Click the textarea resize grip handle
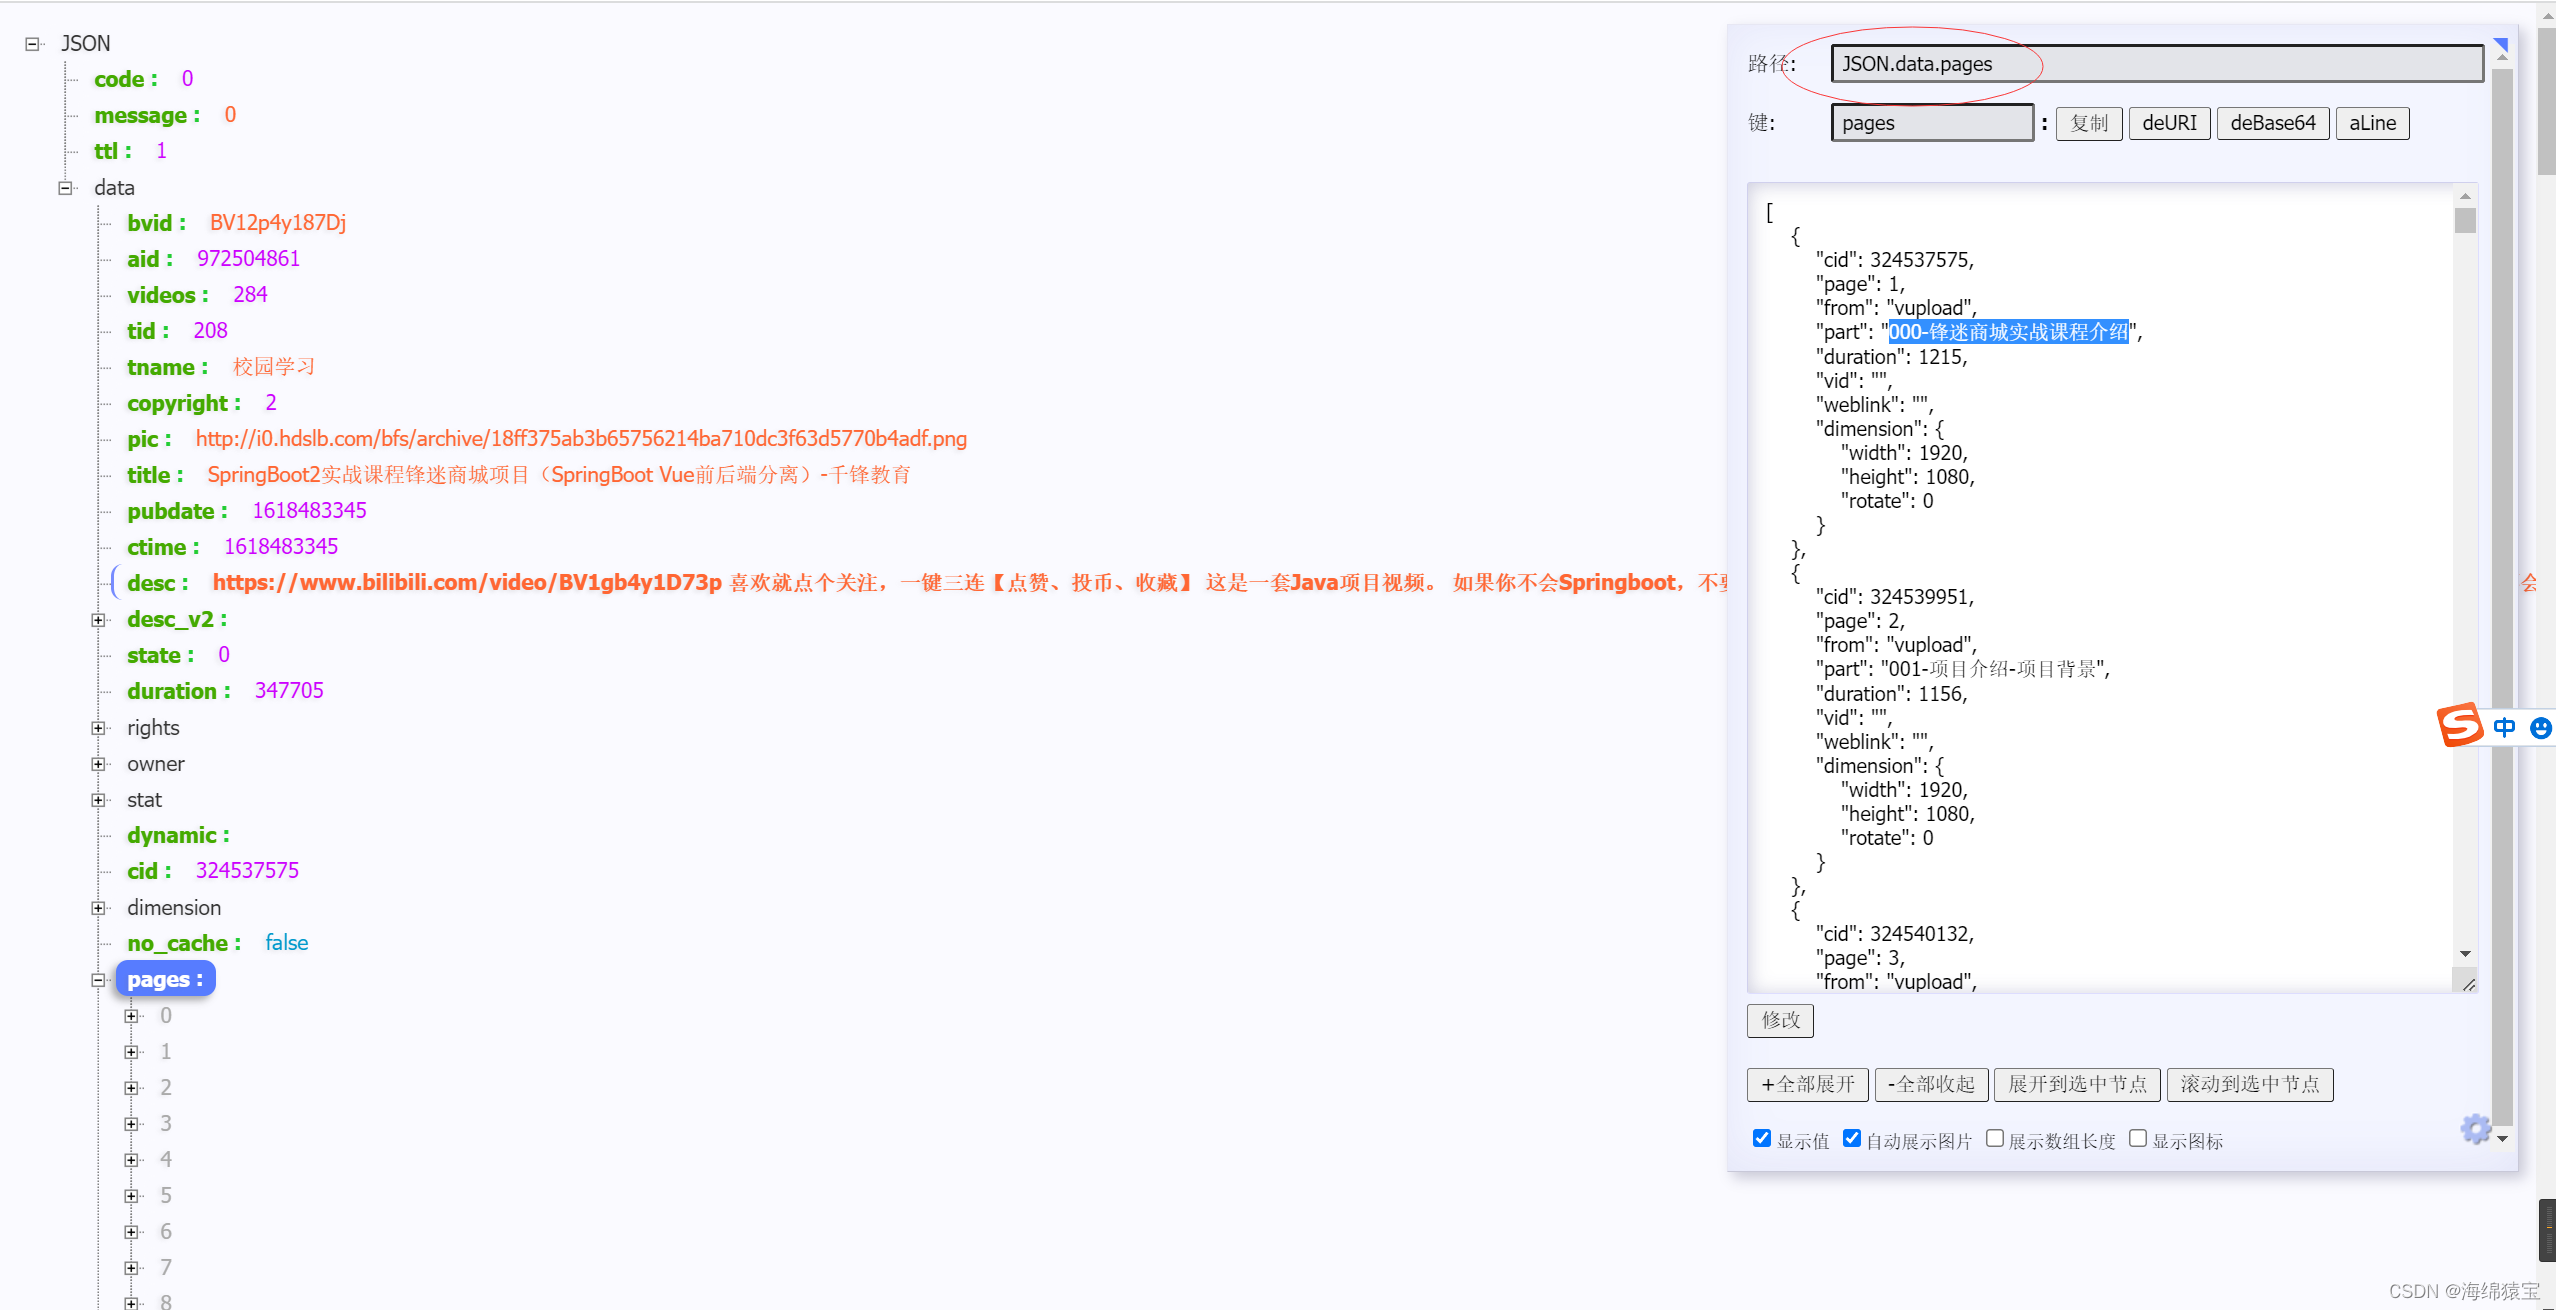 [2467, 984]
